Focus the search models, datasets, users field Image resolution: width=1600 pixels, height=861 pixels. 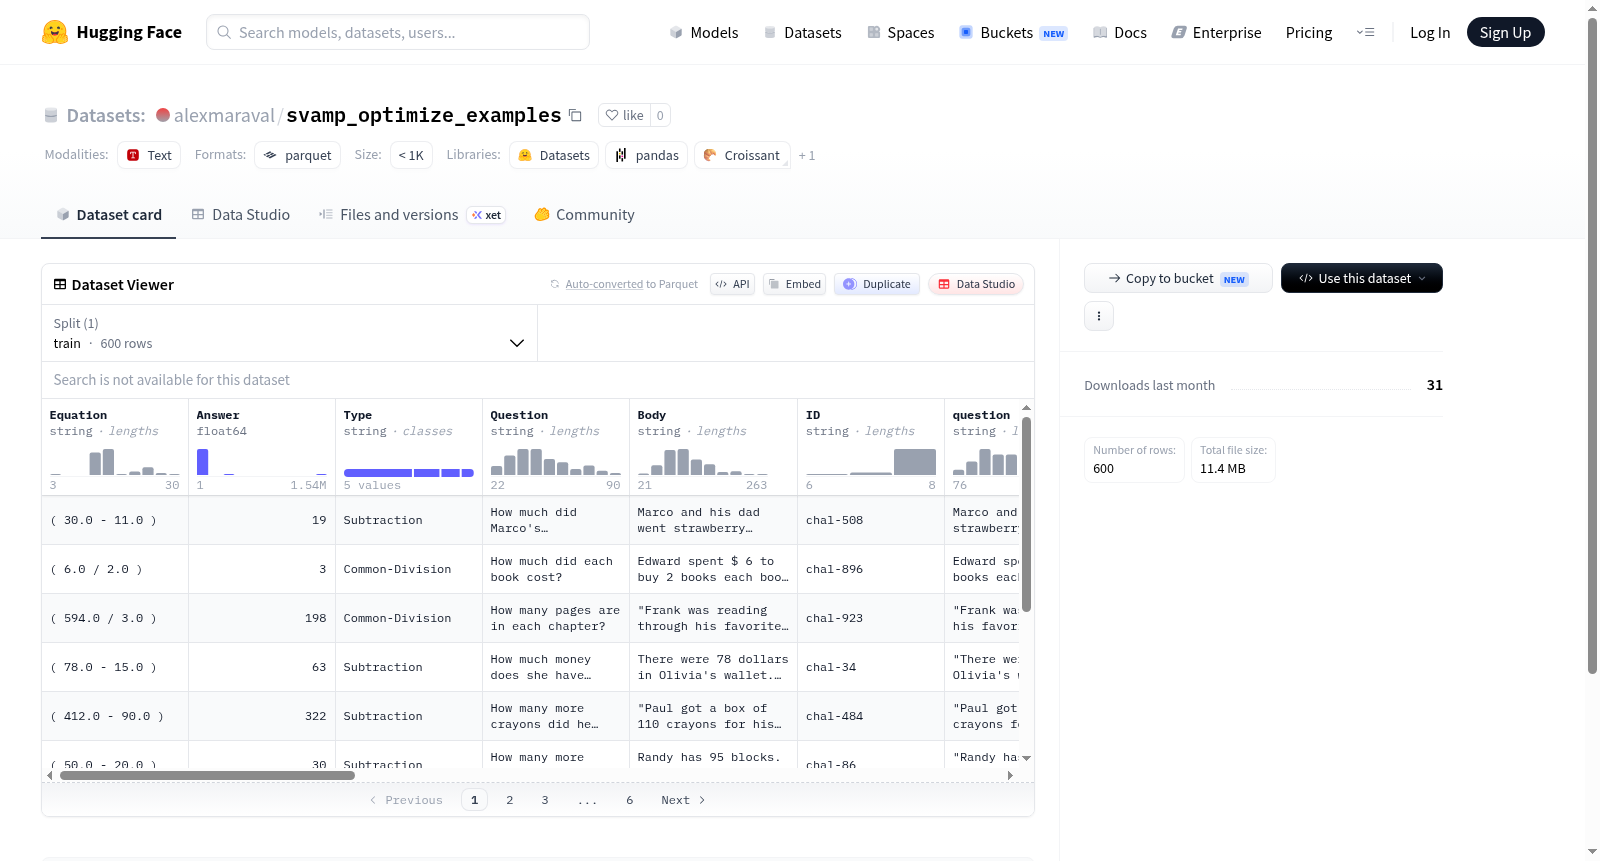tap(398, 32)
